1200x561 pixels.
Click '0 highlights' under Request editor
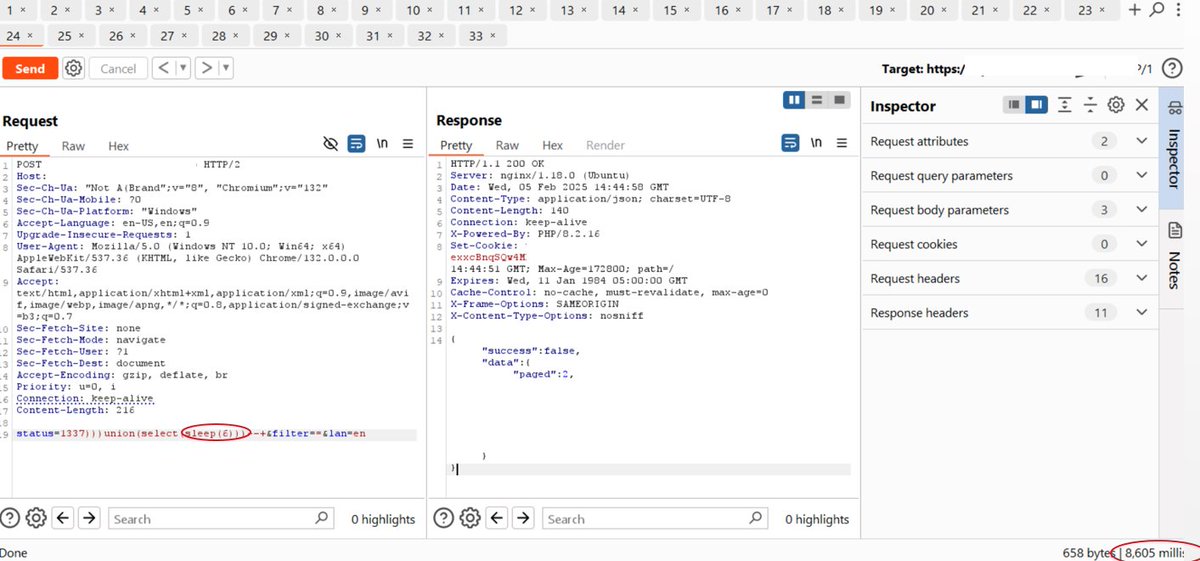(382, 519)
